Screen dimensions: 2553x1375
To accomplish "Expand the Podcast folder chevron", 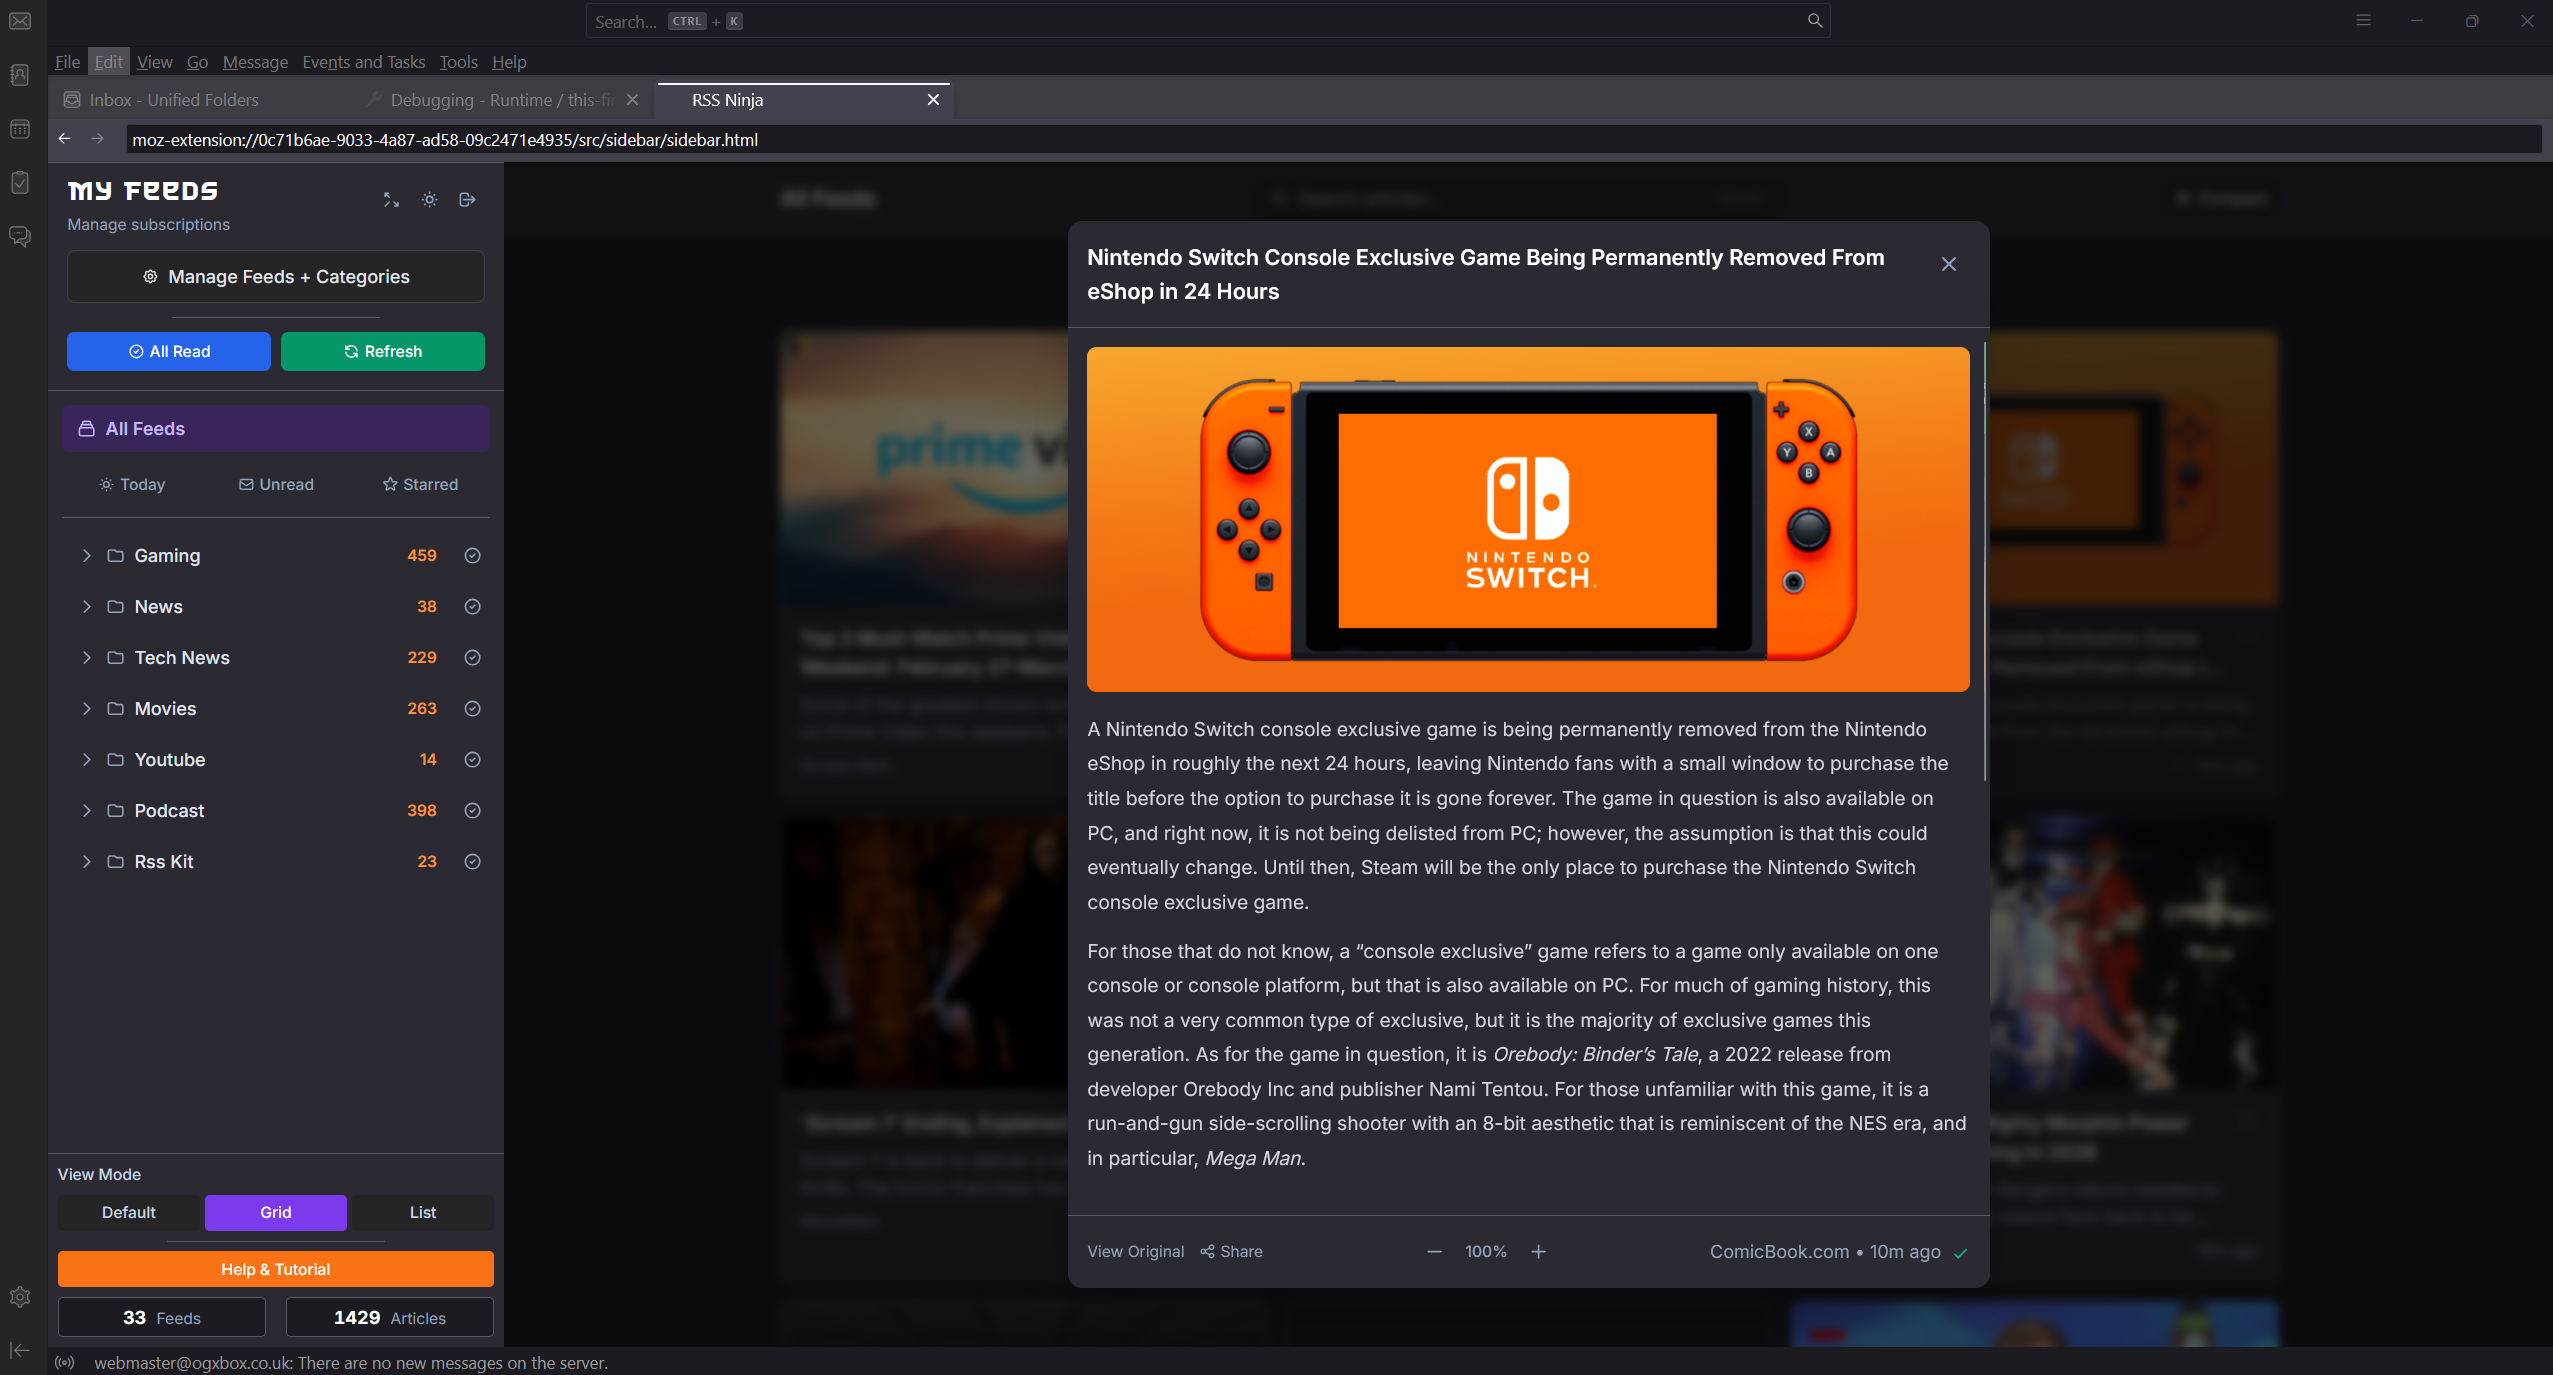I will (87, 810).
